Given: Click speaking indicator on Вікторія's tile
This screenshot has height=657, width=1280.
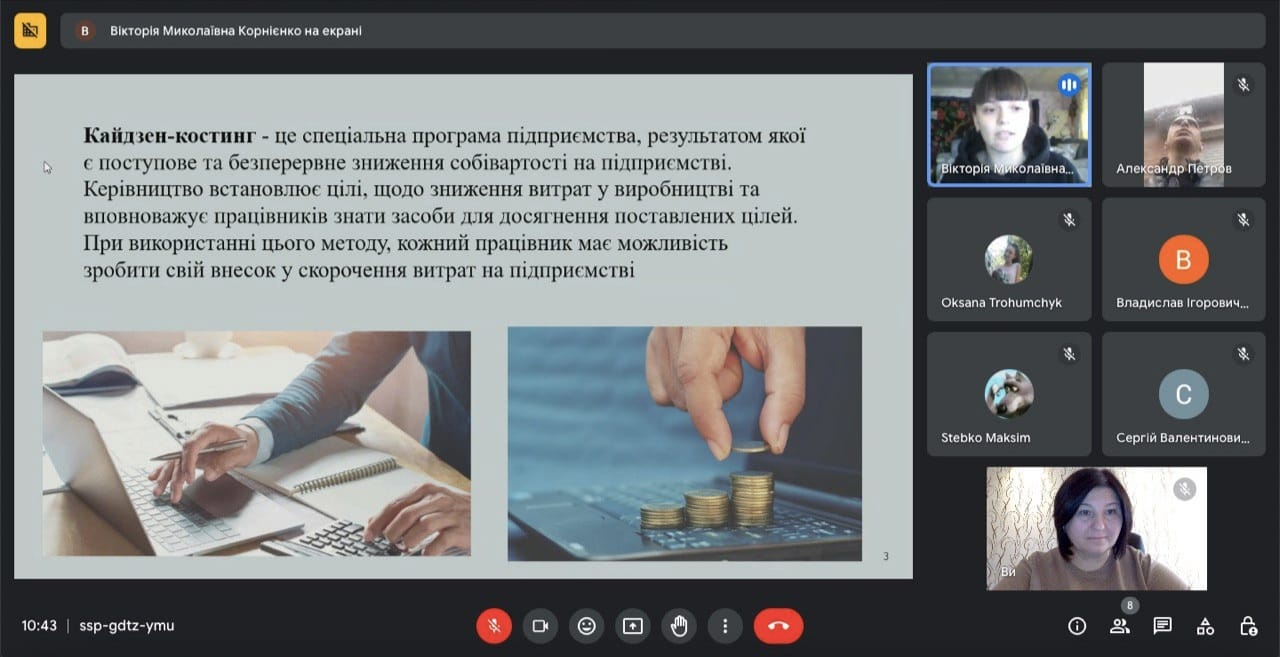Looking at the screenshot, I should tap(1069, 85).
